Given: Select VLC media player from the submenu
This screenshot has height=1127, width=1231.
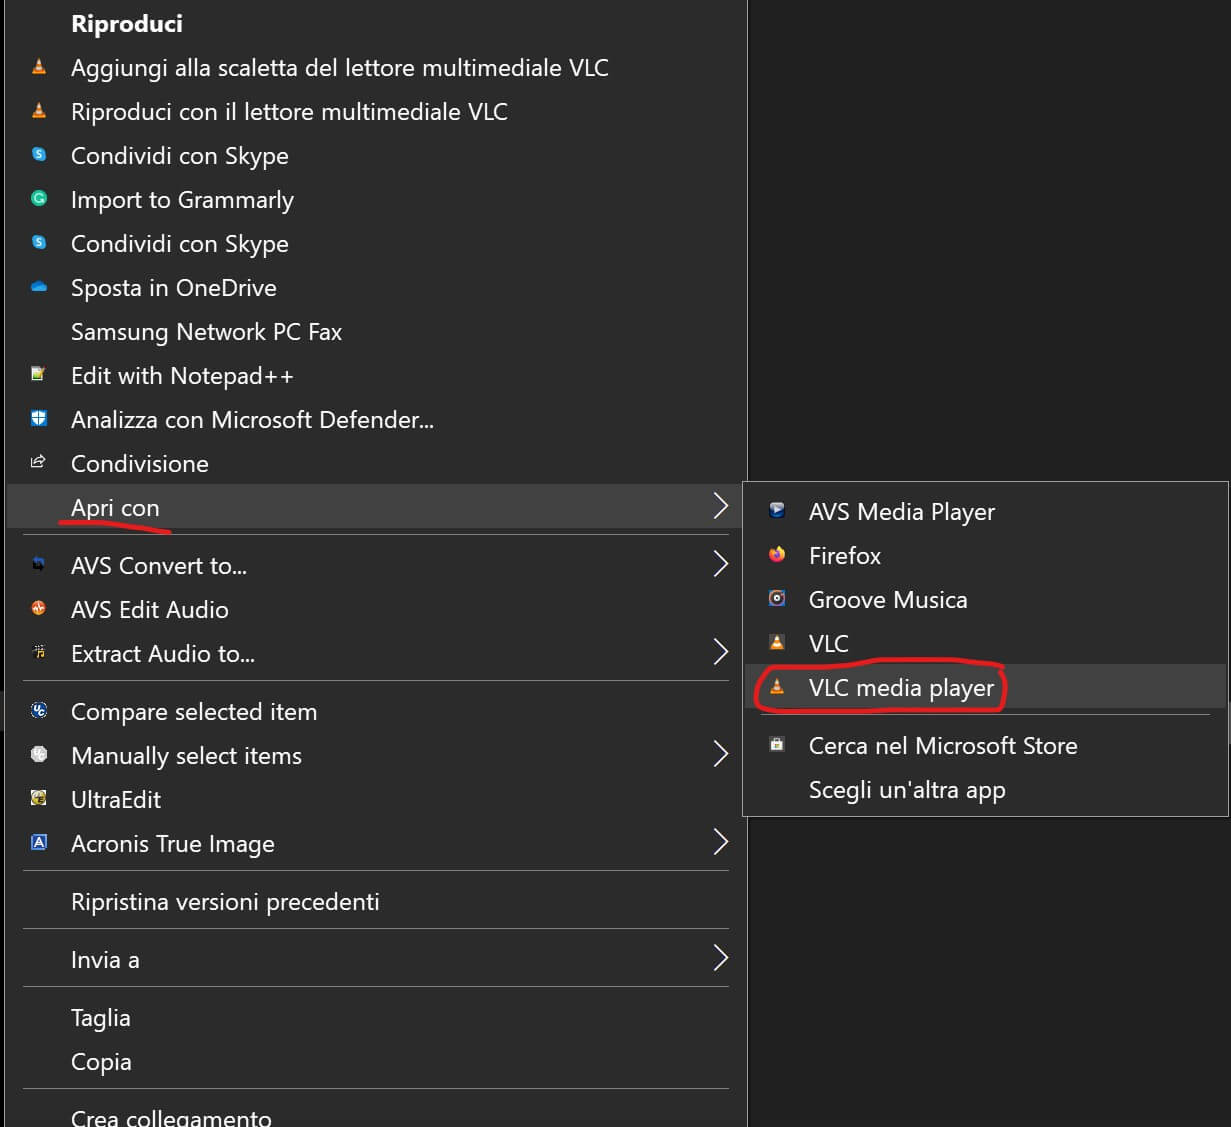Looking at the screenshot, I should click(x=901, y=688).
